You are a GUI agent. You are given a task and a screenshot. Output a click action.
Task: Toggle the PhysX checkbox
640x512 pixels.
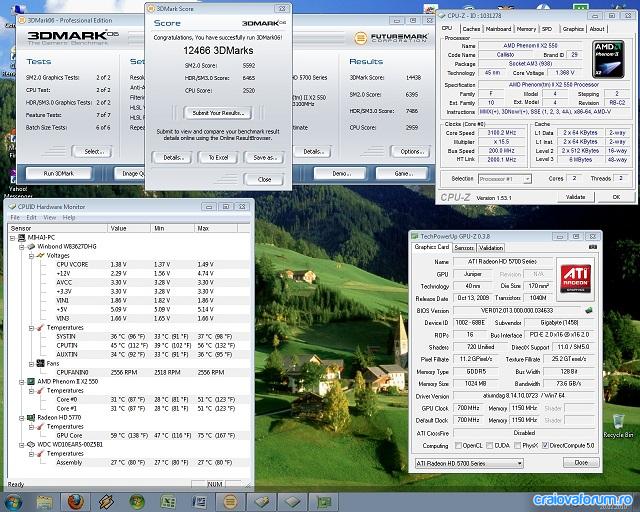tap(518, 445)
